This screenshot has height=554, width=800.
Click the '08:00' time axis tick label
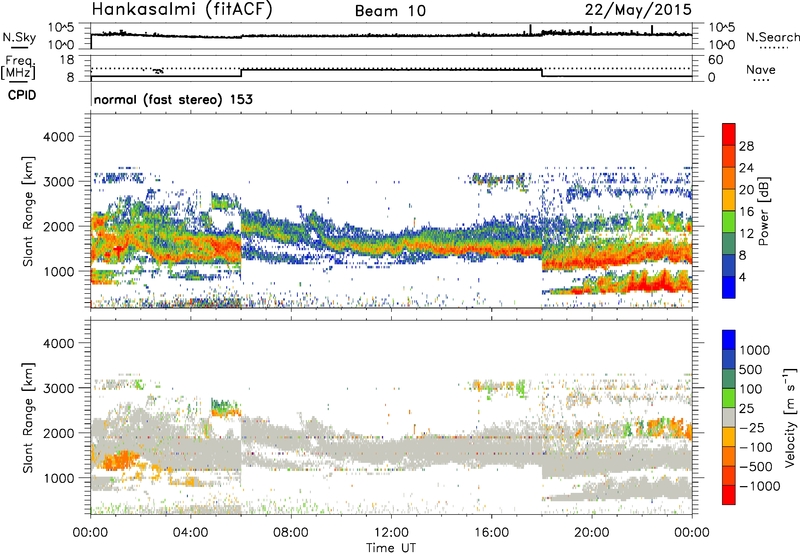291,533
